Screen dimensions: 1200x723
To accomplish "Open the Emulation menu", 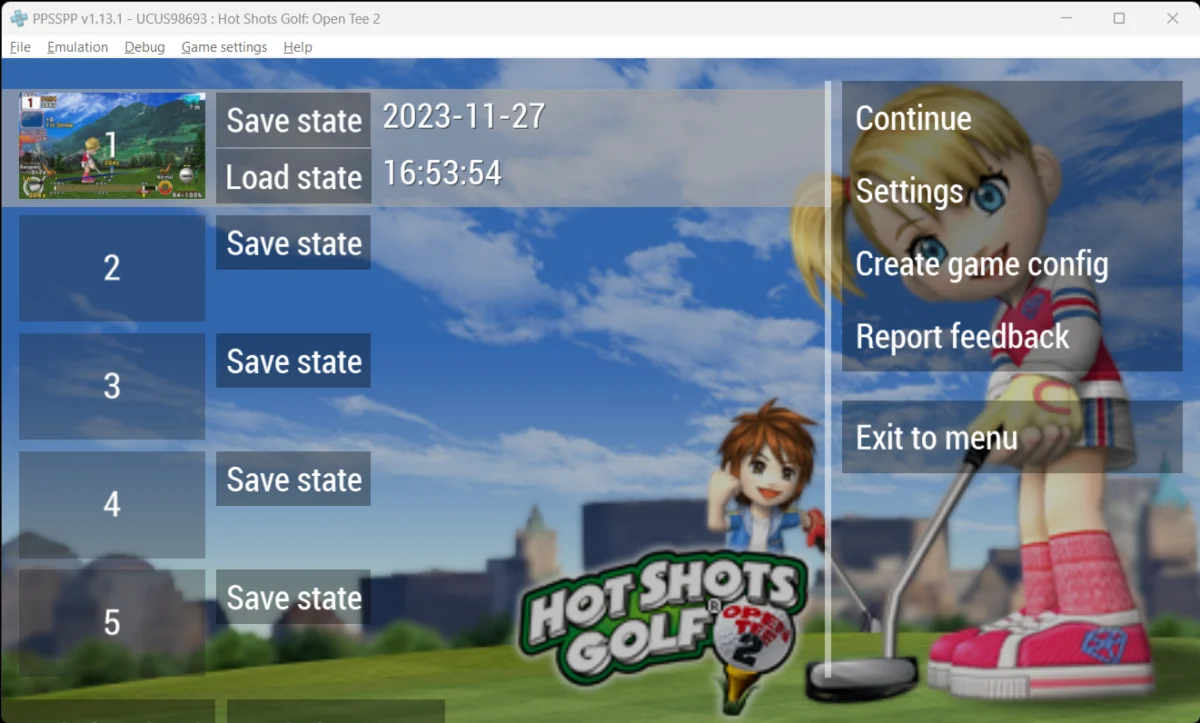I will pyautogui.click(x=77, y=47).
